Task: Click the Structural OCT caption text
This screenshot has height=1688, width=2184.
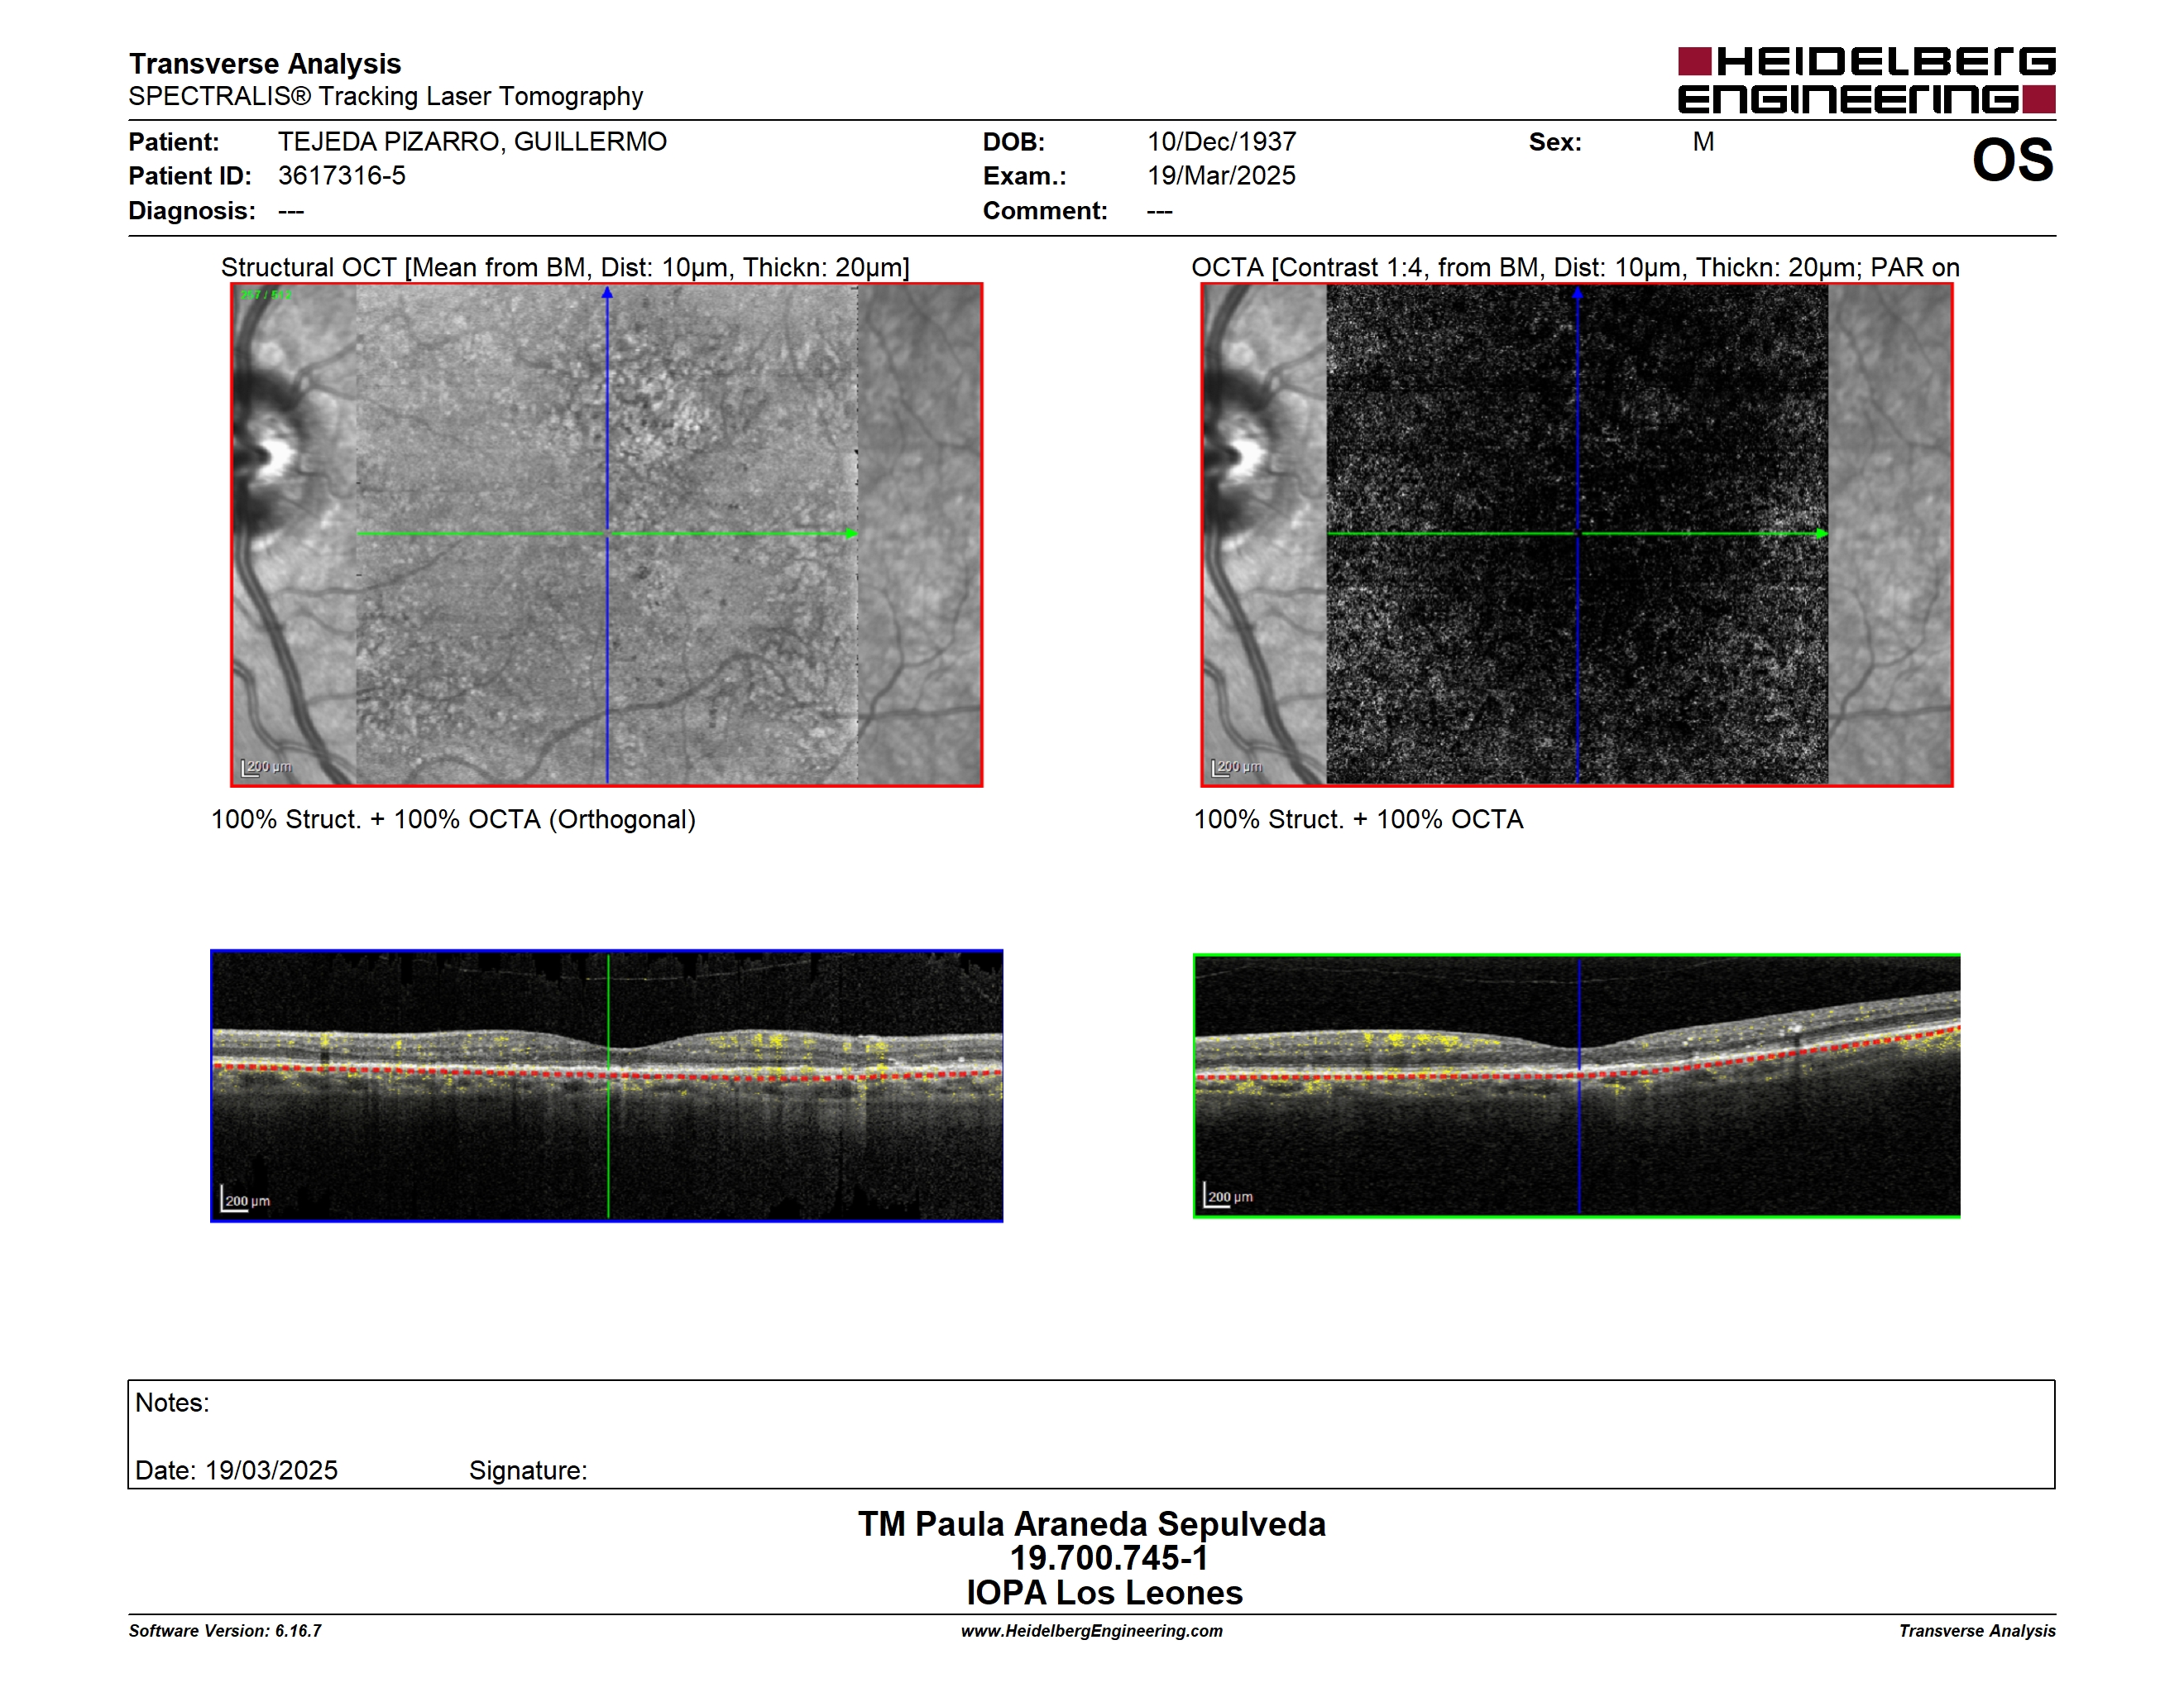Action: (x=565, y=268)
